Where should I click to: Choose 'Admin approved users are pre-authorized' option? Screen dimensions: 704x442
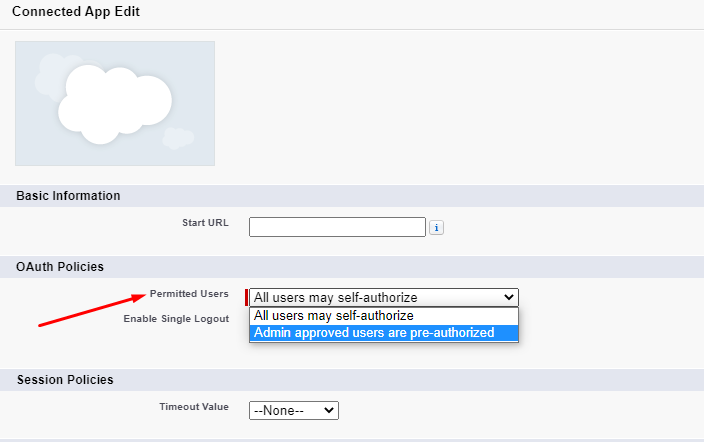pos(374,333)
